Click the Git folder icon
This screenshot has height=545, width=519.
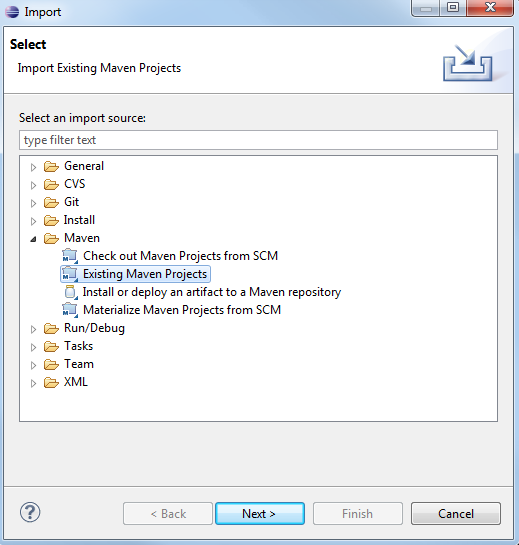click(51, 202)
